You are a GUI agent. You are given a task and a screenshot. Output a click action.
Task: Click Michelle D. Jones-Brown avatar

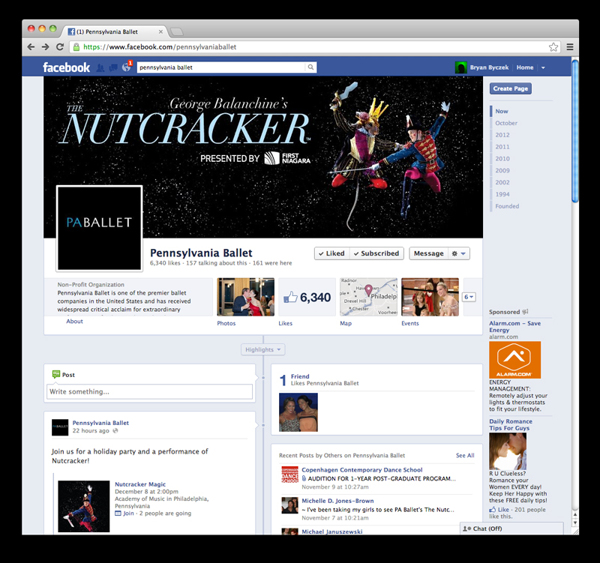(x=290, y=505)
